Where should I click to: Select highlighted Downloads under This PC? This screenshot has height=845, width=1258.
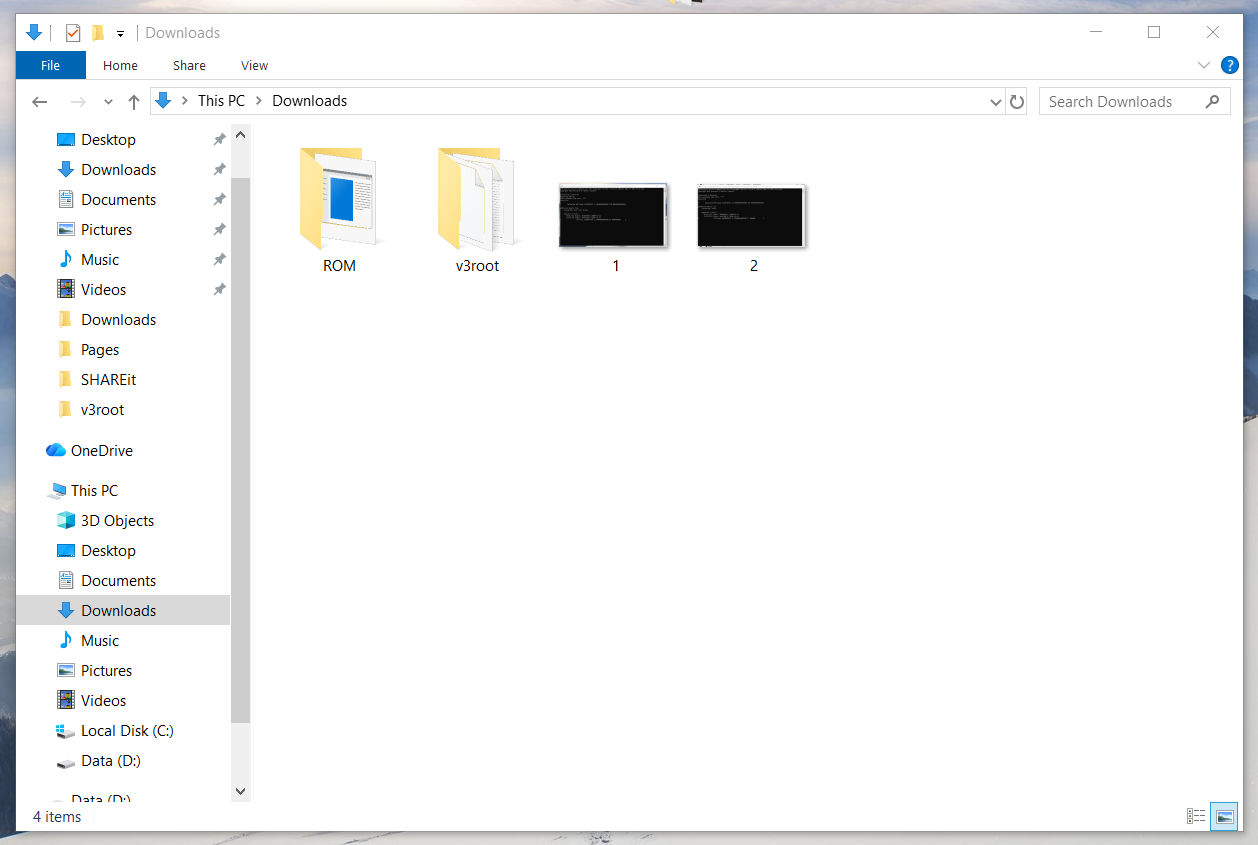click(x=122, y=611)
